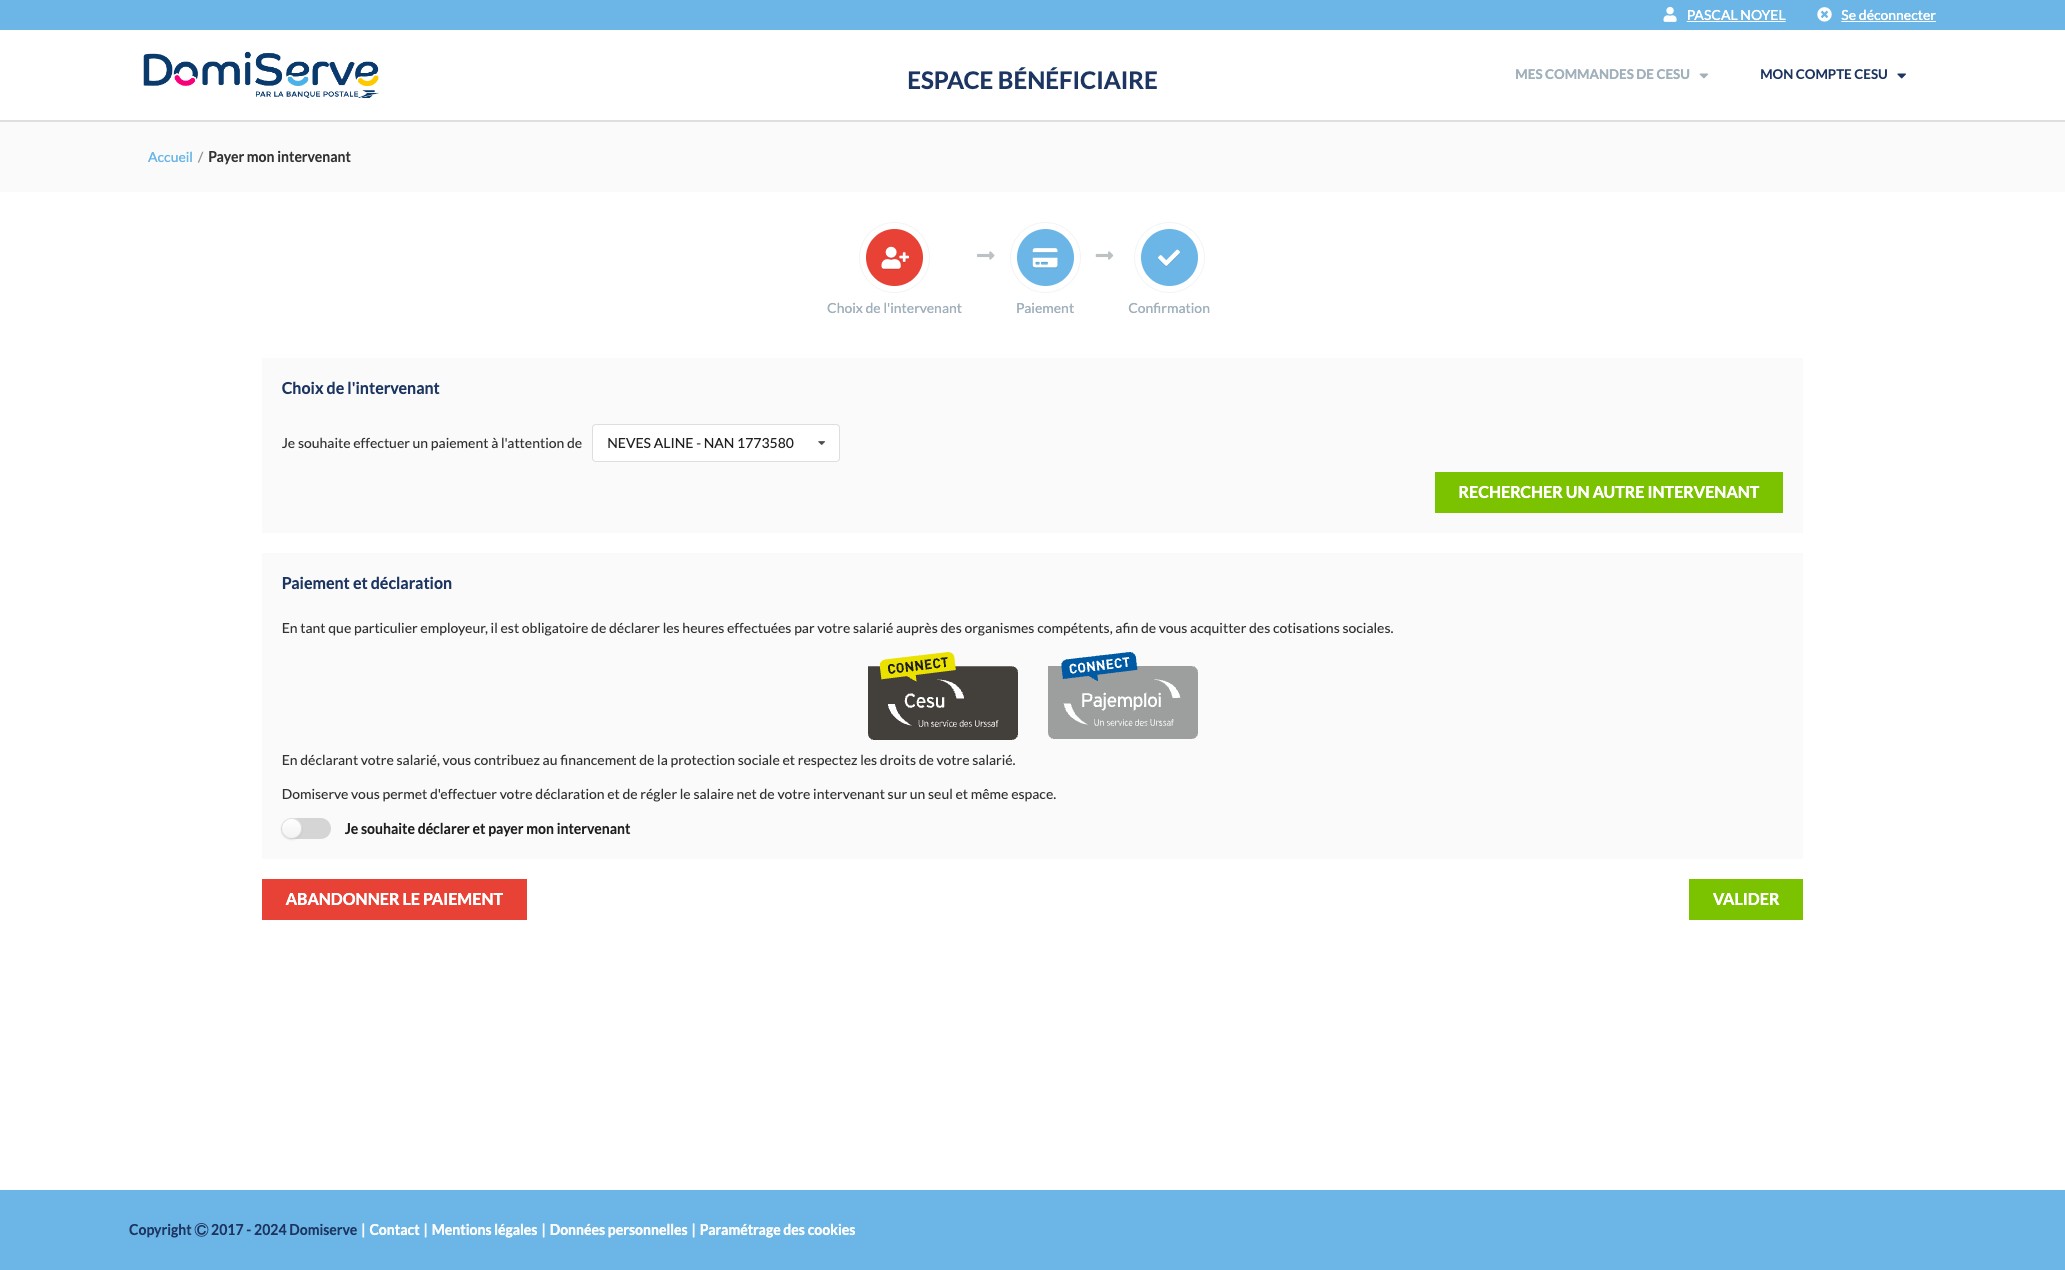Click the Se déconnecter link
The width and height of the screenshot is (2065, 1270).
pyautogui.click(x=1888, y=14)
